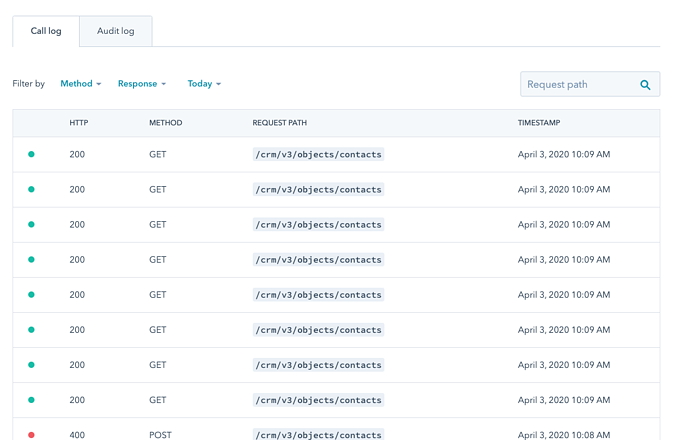
Task: Click the magnifying glass search icon
Action: click(646, 85)
